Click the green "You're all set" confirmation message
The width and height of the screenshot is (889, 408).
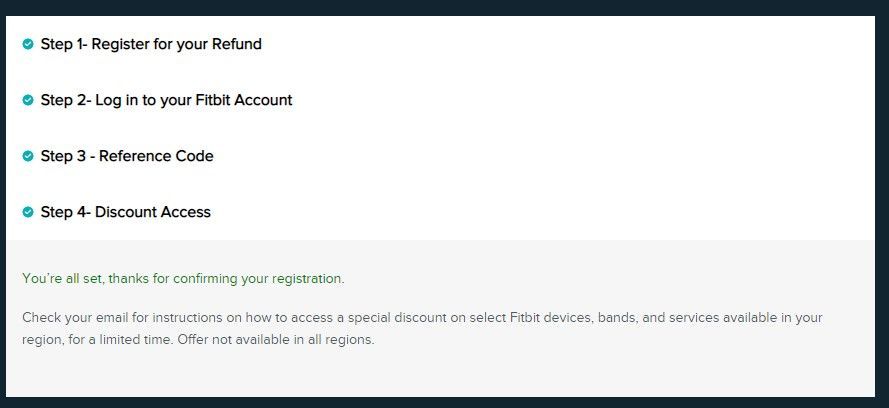[183, 278]
